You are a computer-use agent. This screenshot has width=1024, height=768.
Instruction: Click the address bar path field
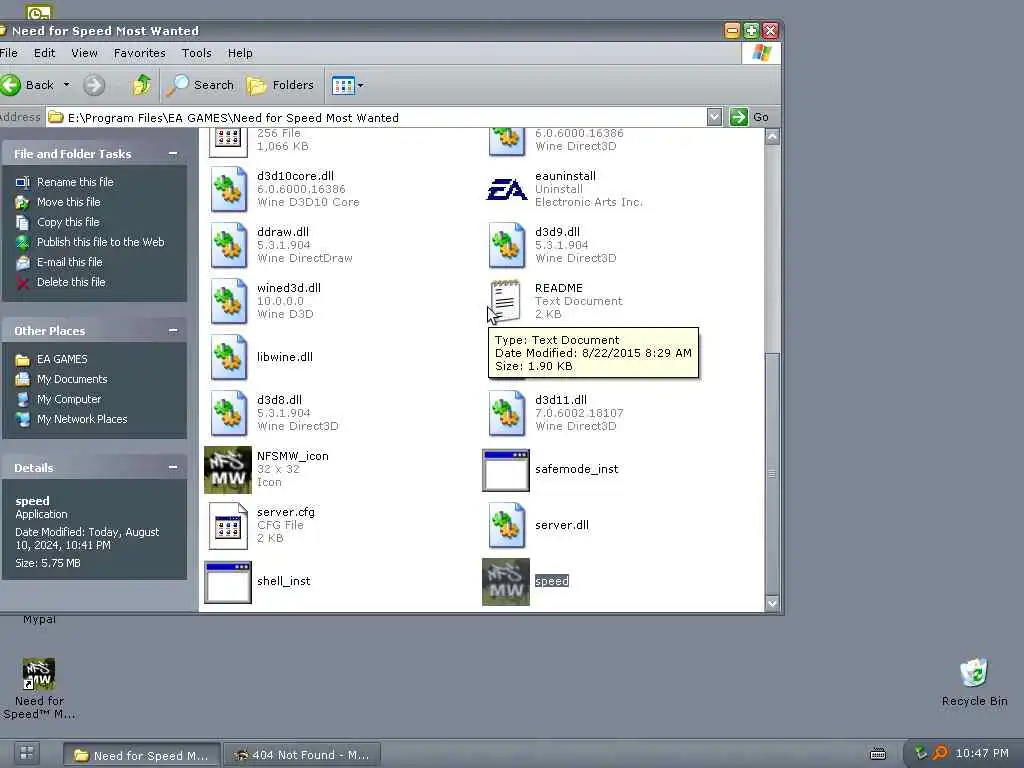pos(376,118)
